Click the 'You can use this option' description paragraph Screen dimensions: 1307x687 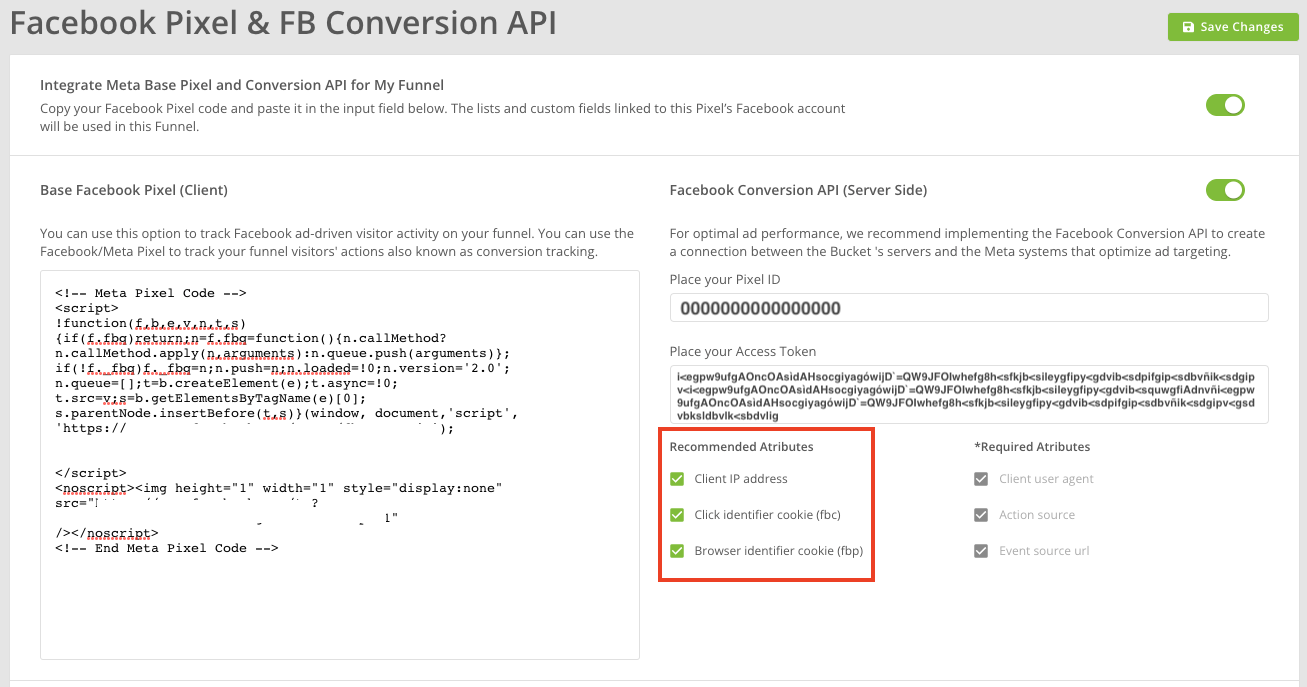click(337, 243)
